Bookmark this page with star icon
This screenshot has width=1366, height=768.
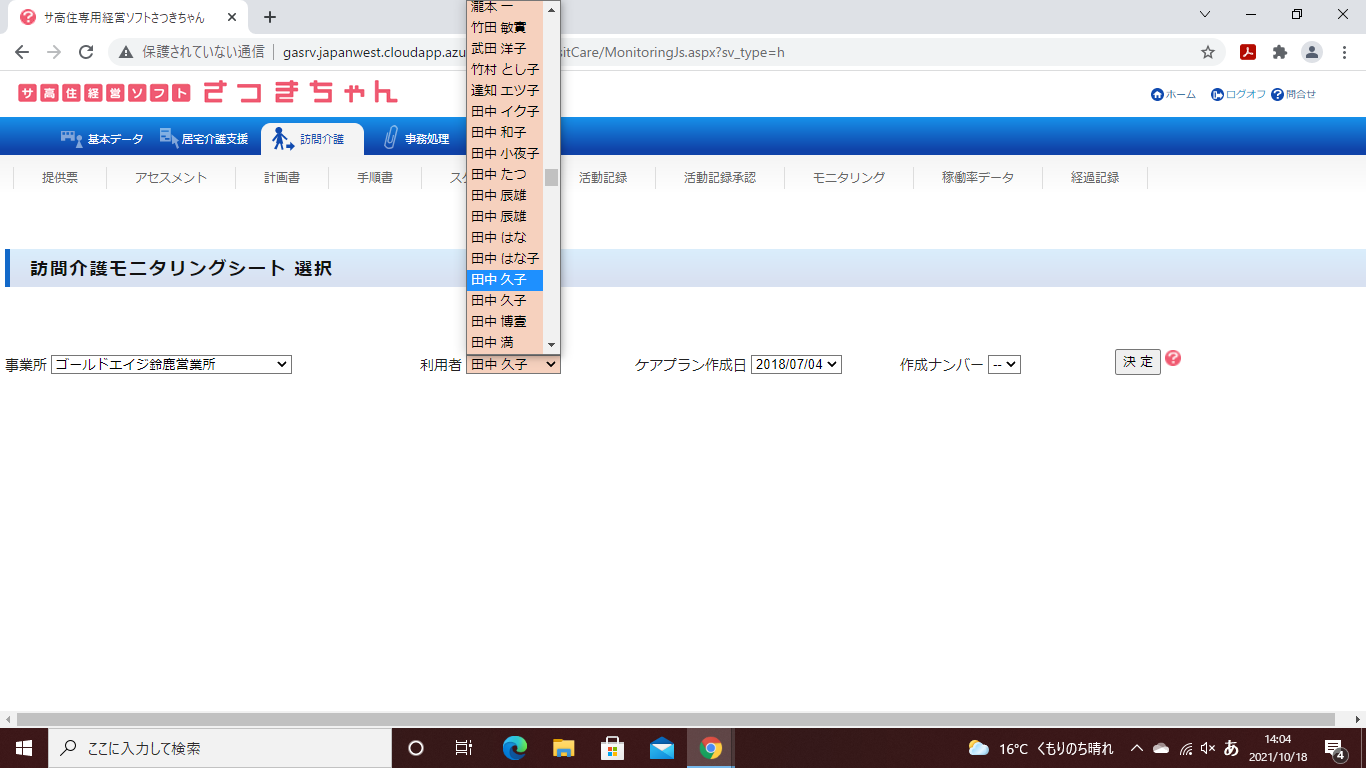tap(1208, 52)
